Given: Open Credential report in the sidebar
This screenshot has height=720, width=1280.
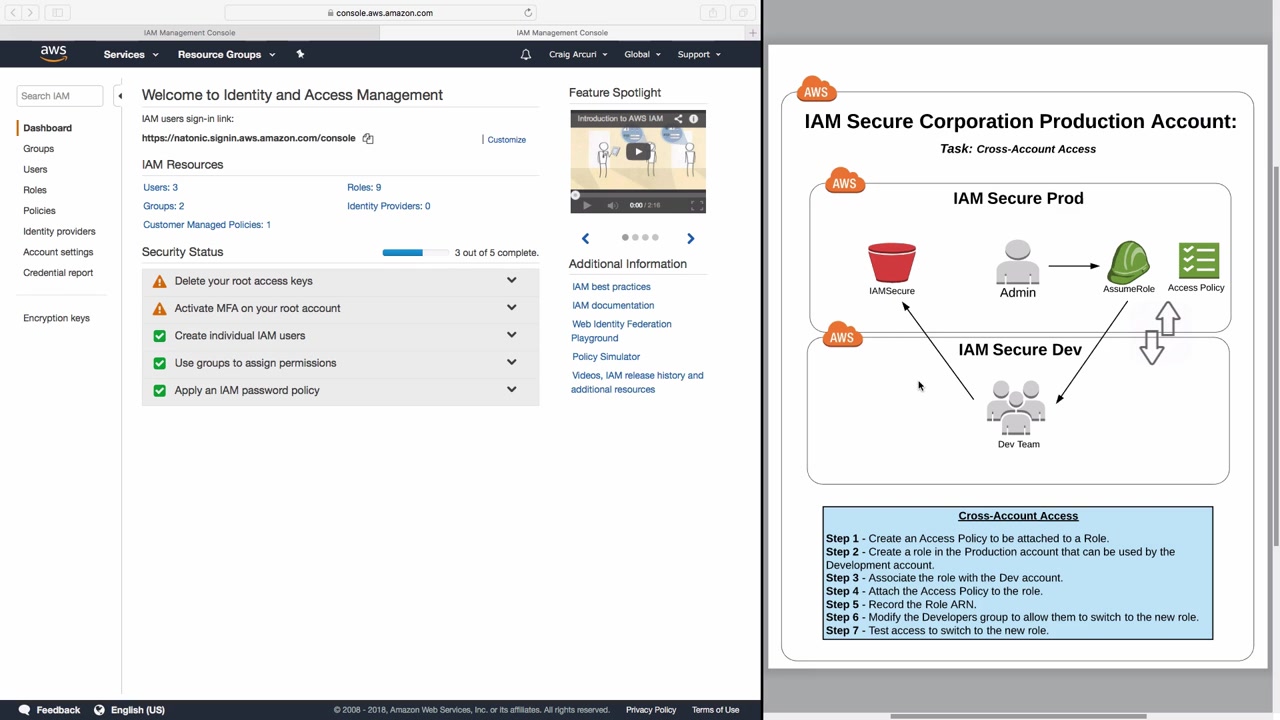Looking at the screenshot, I should (58, 273).
